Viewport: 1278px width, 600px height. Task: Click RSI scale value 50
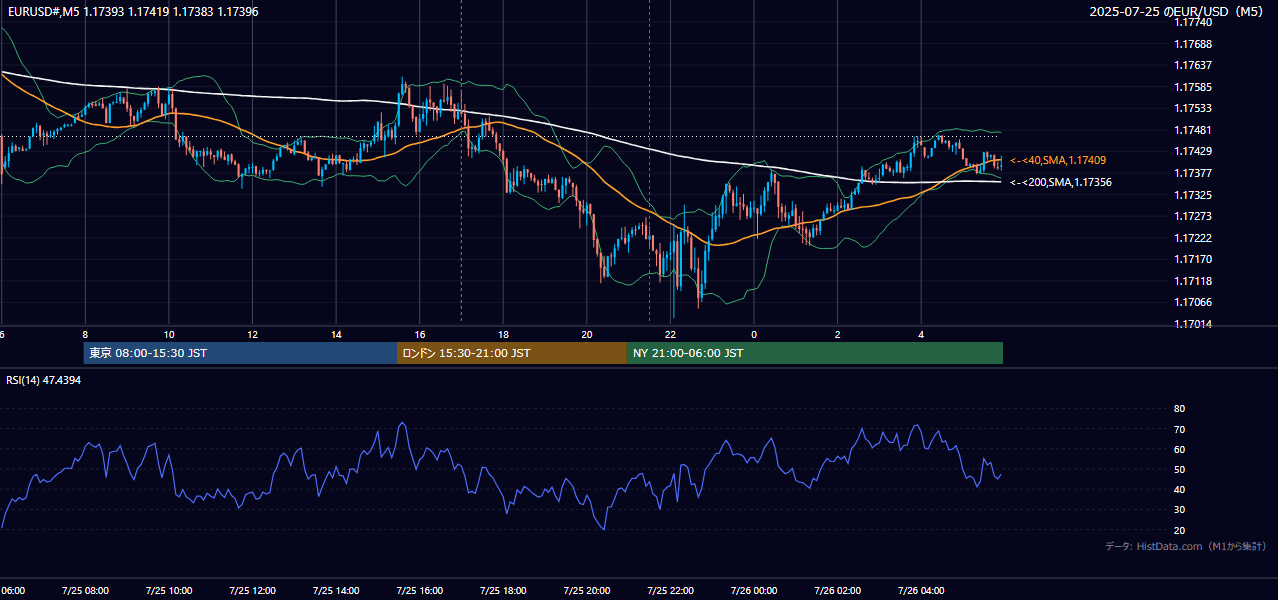coord(1179,469)
